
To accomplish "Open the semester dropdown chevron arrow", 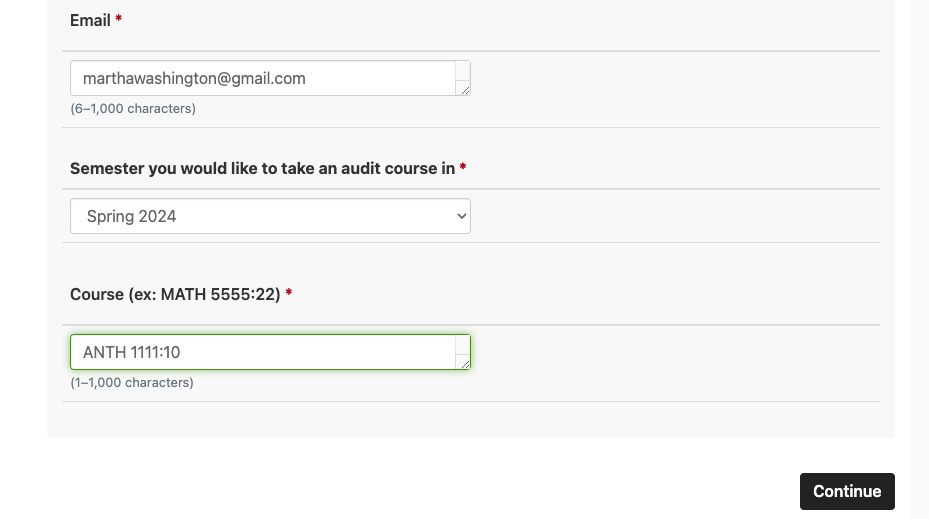I will click(x=462, y=216).
